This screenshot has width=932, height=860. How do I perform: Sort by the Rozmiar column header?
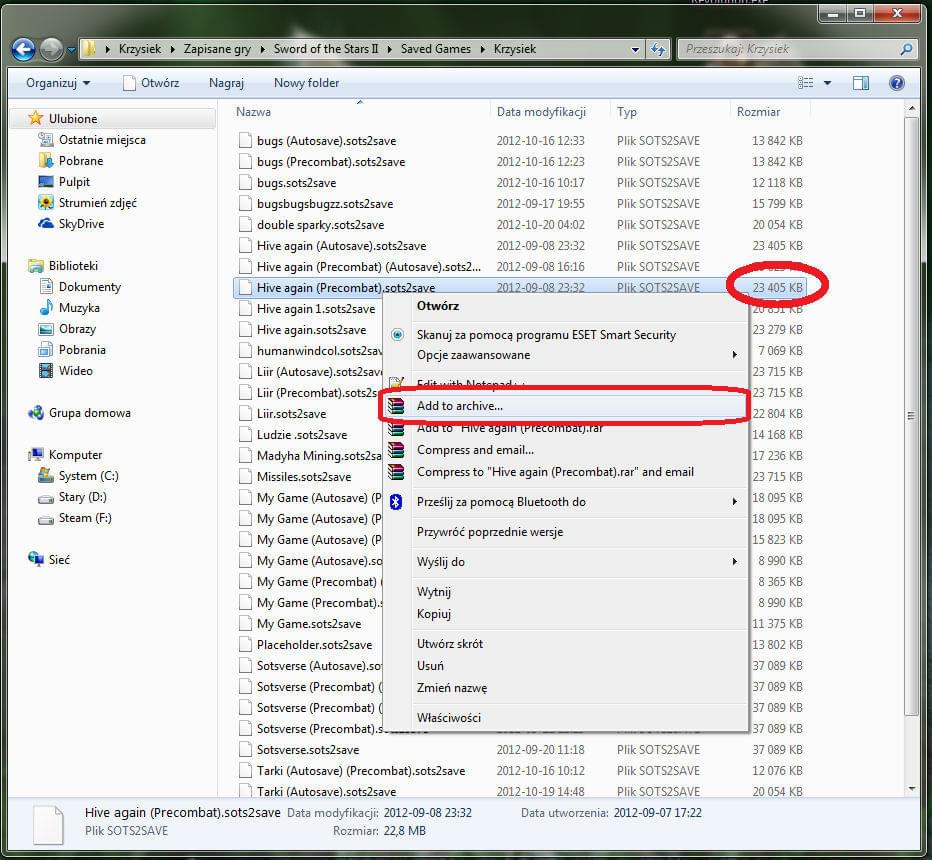coord(770,112)
